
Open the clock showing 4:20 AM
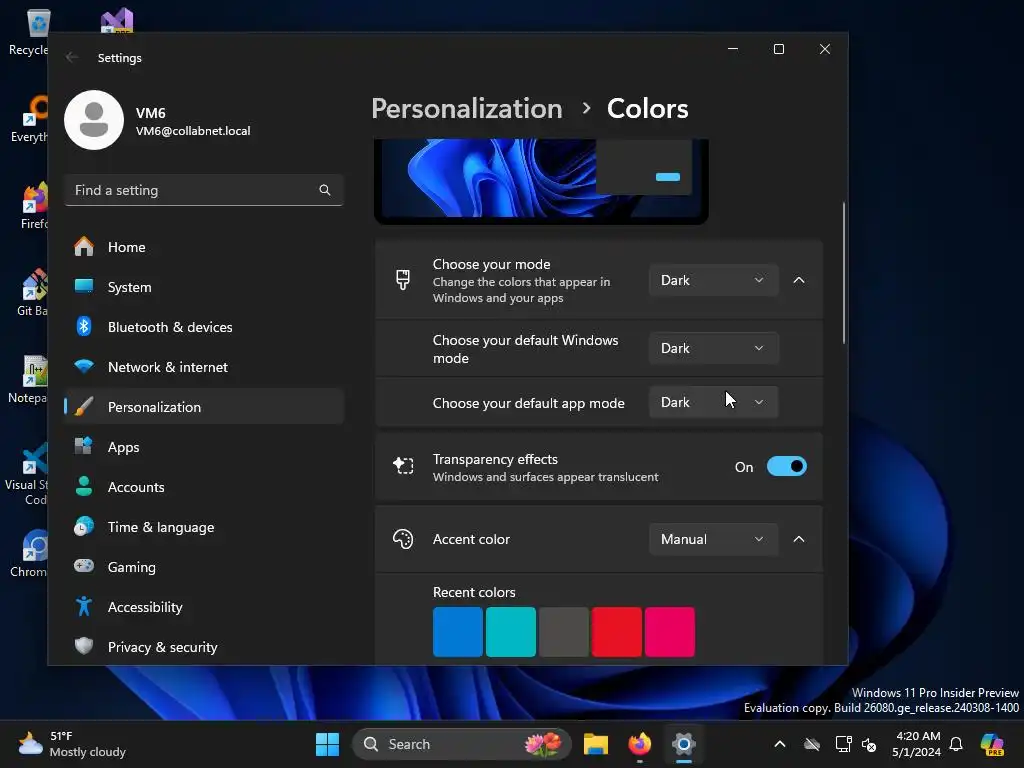pos(917,744)
